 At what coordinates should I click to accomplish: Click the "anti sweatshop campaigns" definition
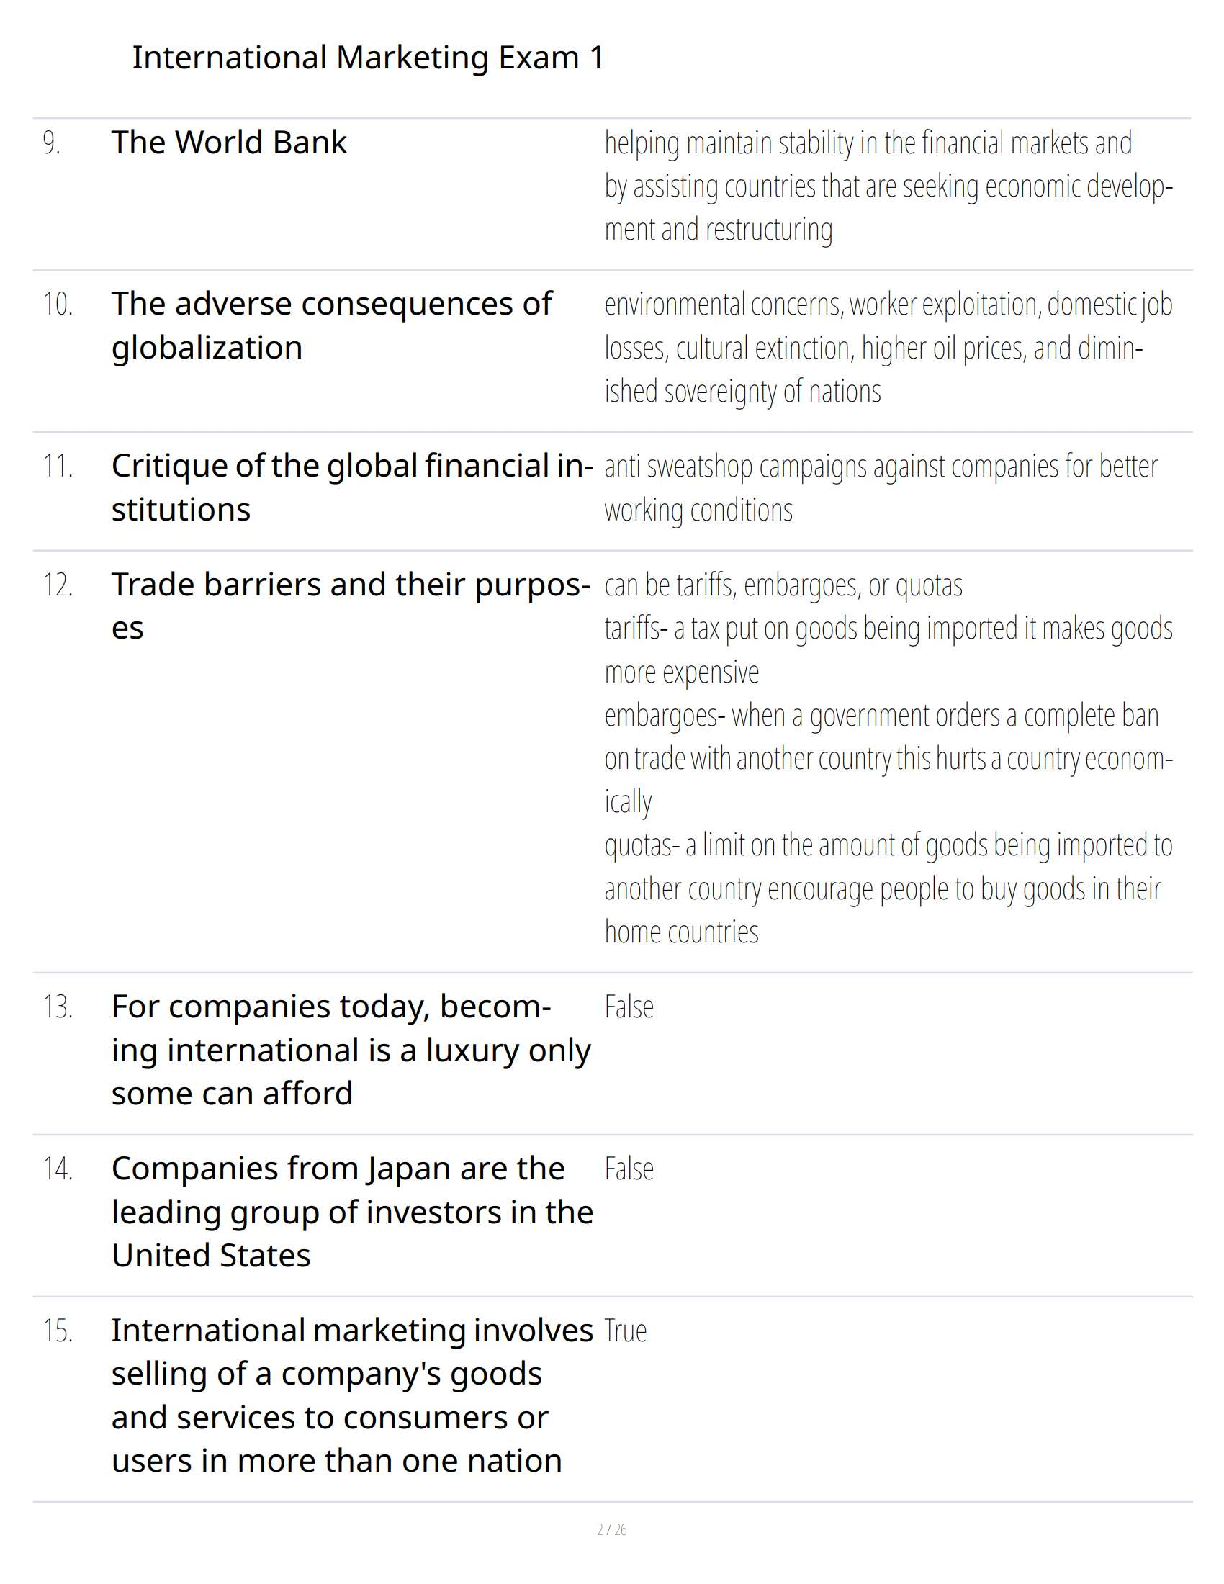(x=880, y=488)
